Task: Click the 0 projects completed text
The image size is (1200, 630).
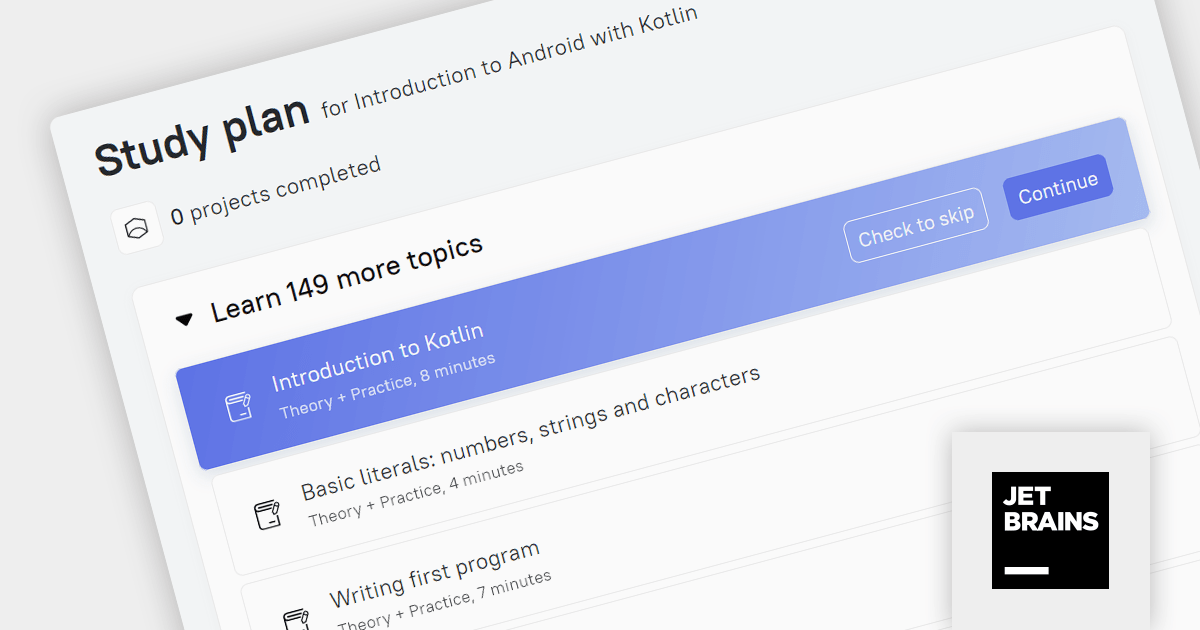Action: tap(276, 190)
